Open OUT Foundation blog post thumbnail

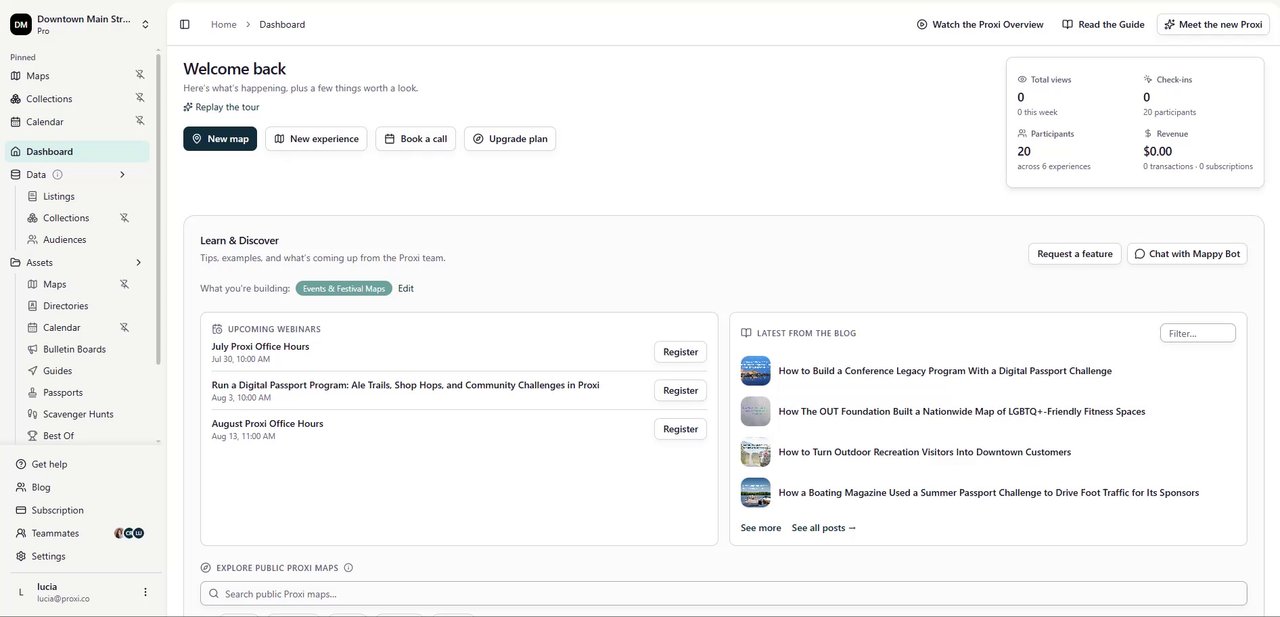tap(756, 411)
